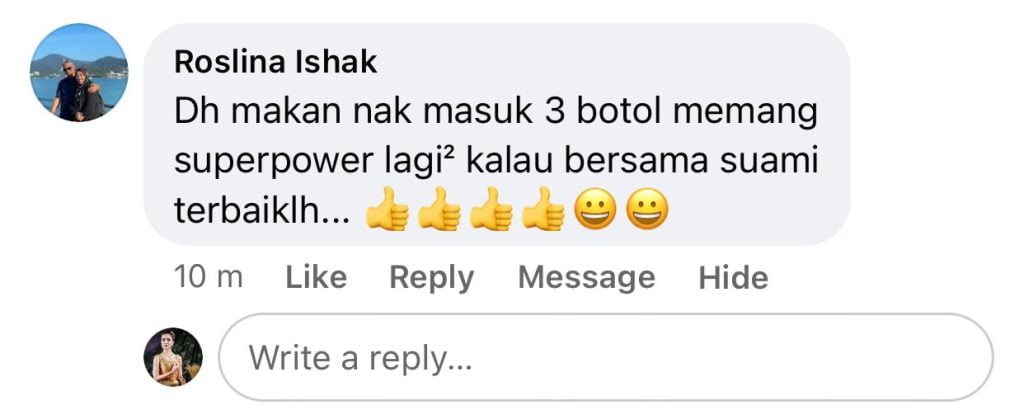Send a Message to the commenter

click(586, 278)
